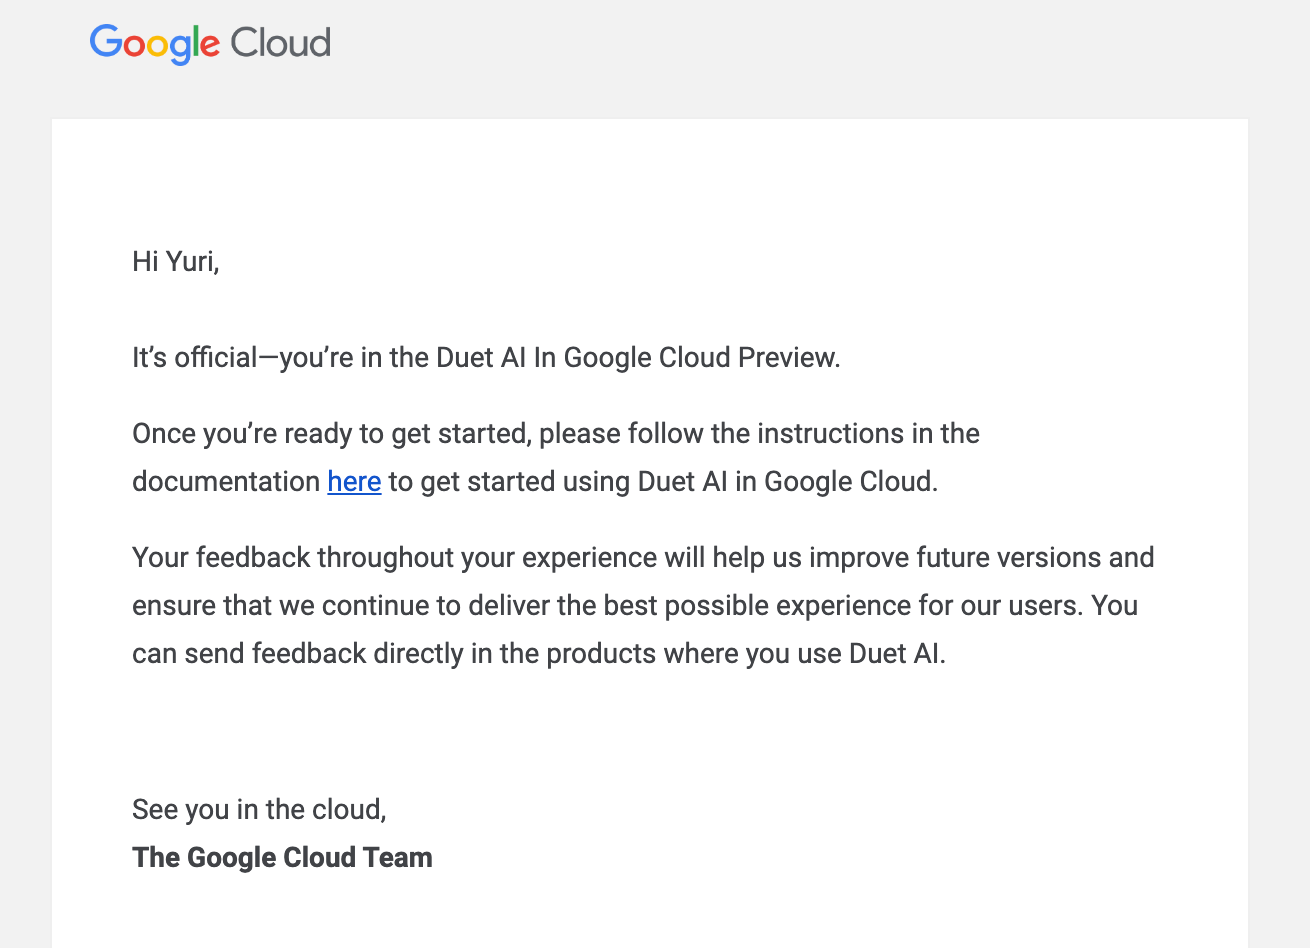Click the word 'documentation' before the link

(x=226, y=482)
